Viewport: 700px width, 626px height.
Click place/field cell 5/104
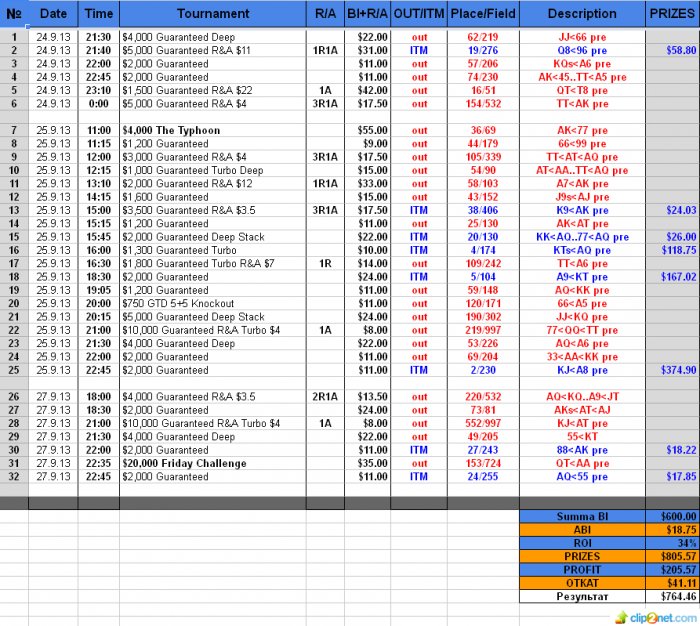click(x=483, y=277)
